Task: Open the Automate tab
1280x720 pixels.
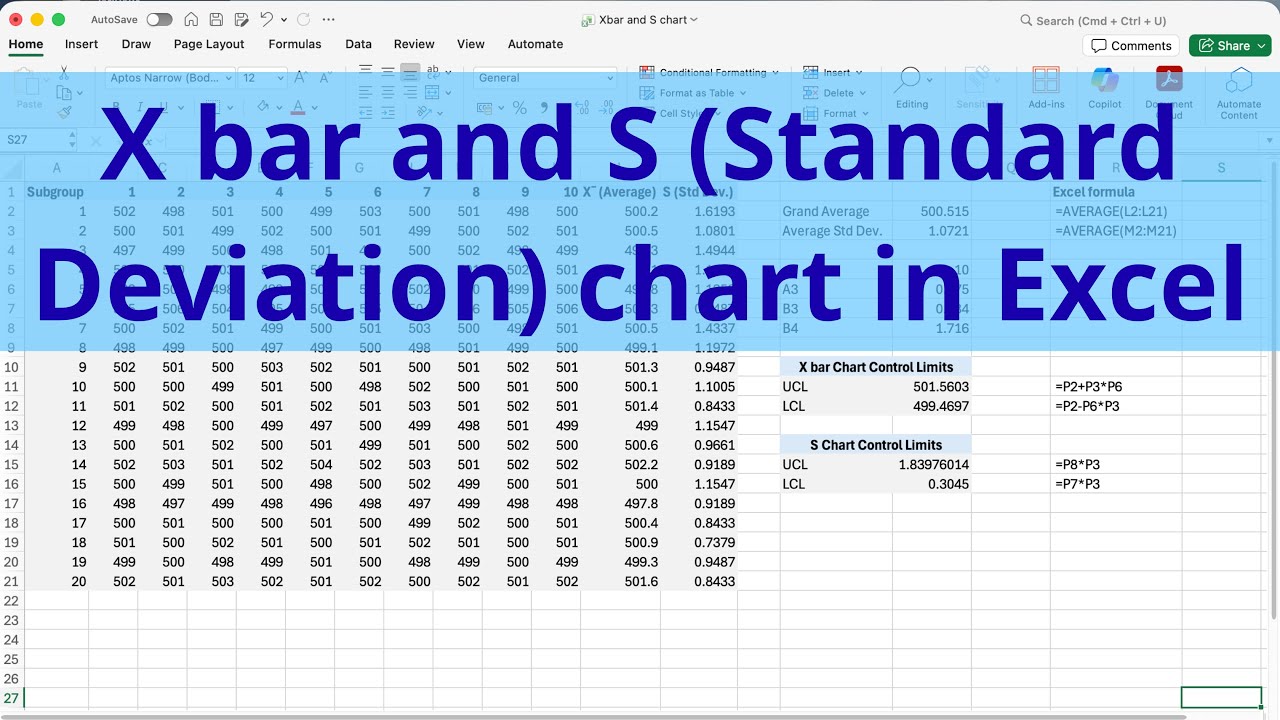Action: (535, 44)
